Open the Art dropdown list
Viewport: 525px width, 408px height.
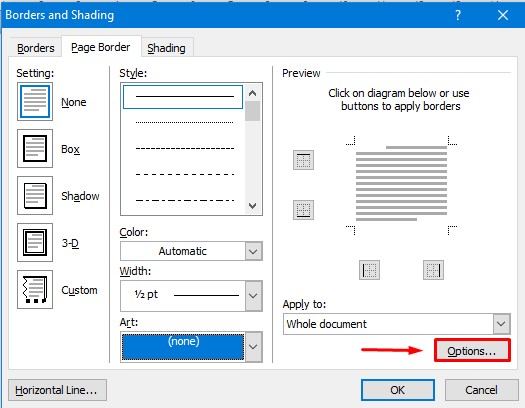pyautogui.click(x=191, y=347)
